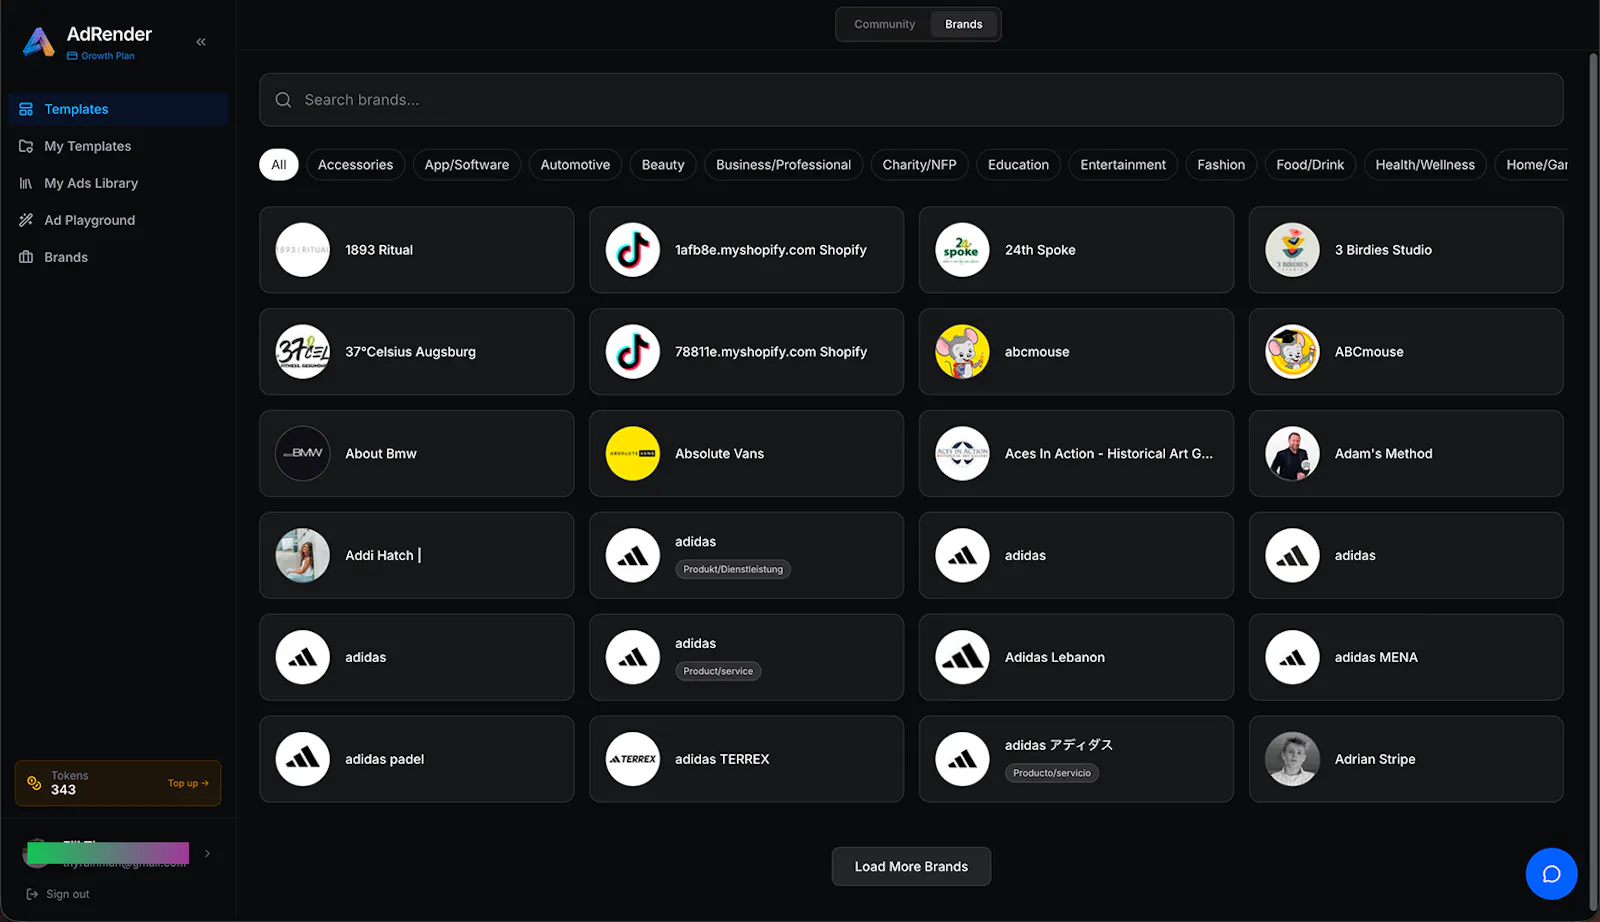Click the 24th Spoke logo
The image size is (1600, 922).
click(x=962, y=250)
